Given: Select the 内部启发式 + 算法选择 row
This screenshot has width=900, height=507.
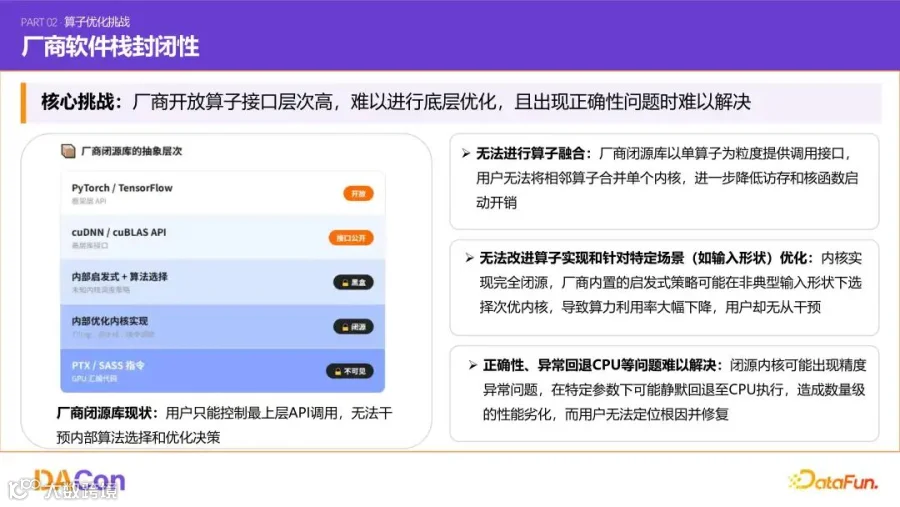Looking at the screenshot, I should coord(223,282).
